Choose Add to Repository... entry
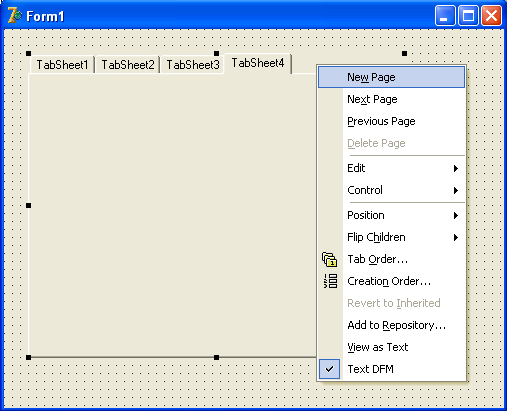Viewport: 507px width, 411px height. [x=391, y=325]
